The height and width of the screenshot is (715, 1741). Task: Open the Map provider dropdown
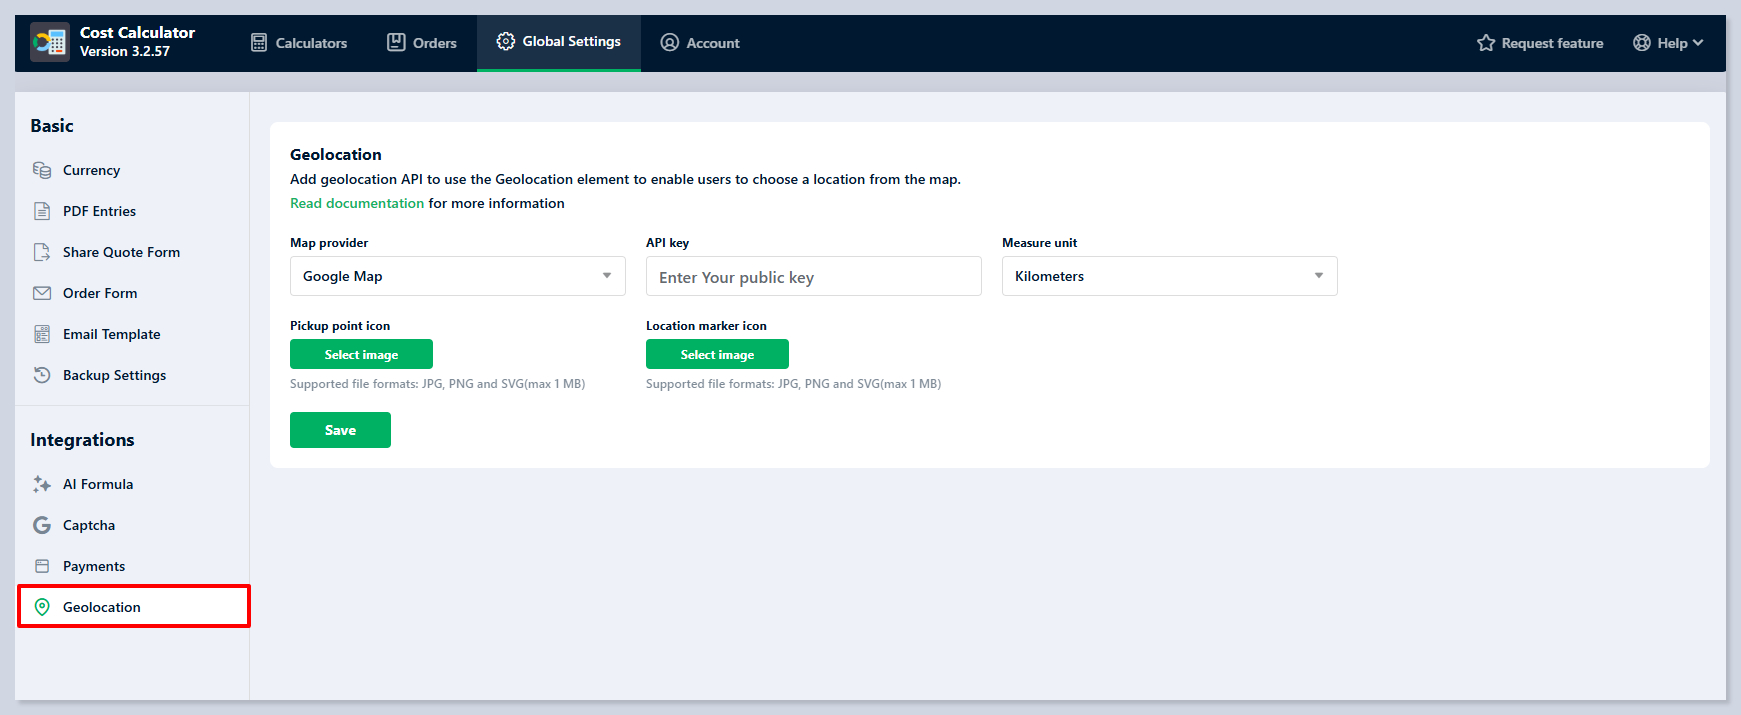point(457,276)
